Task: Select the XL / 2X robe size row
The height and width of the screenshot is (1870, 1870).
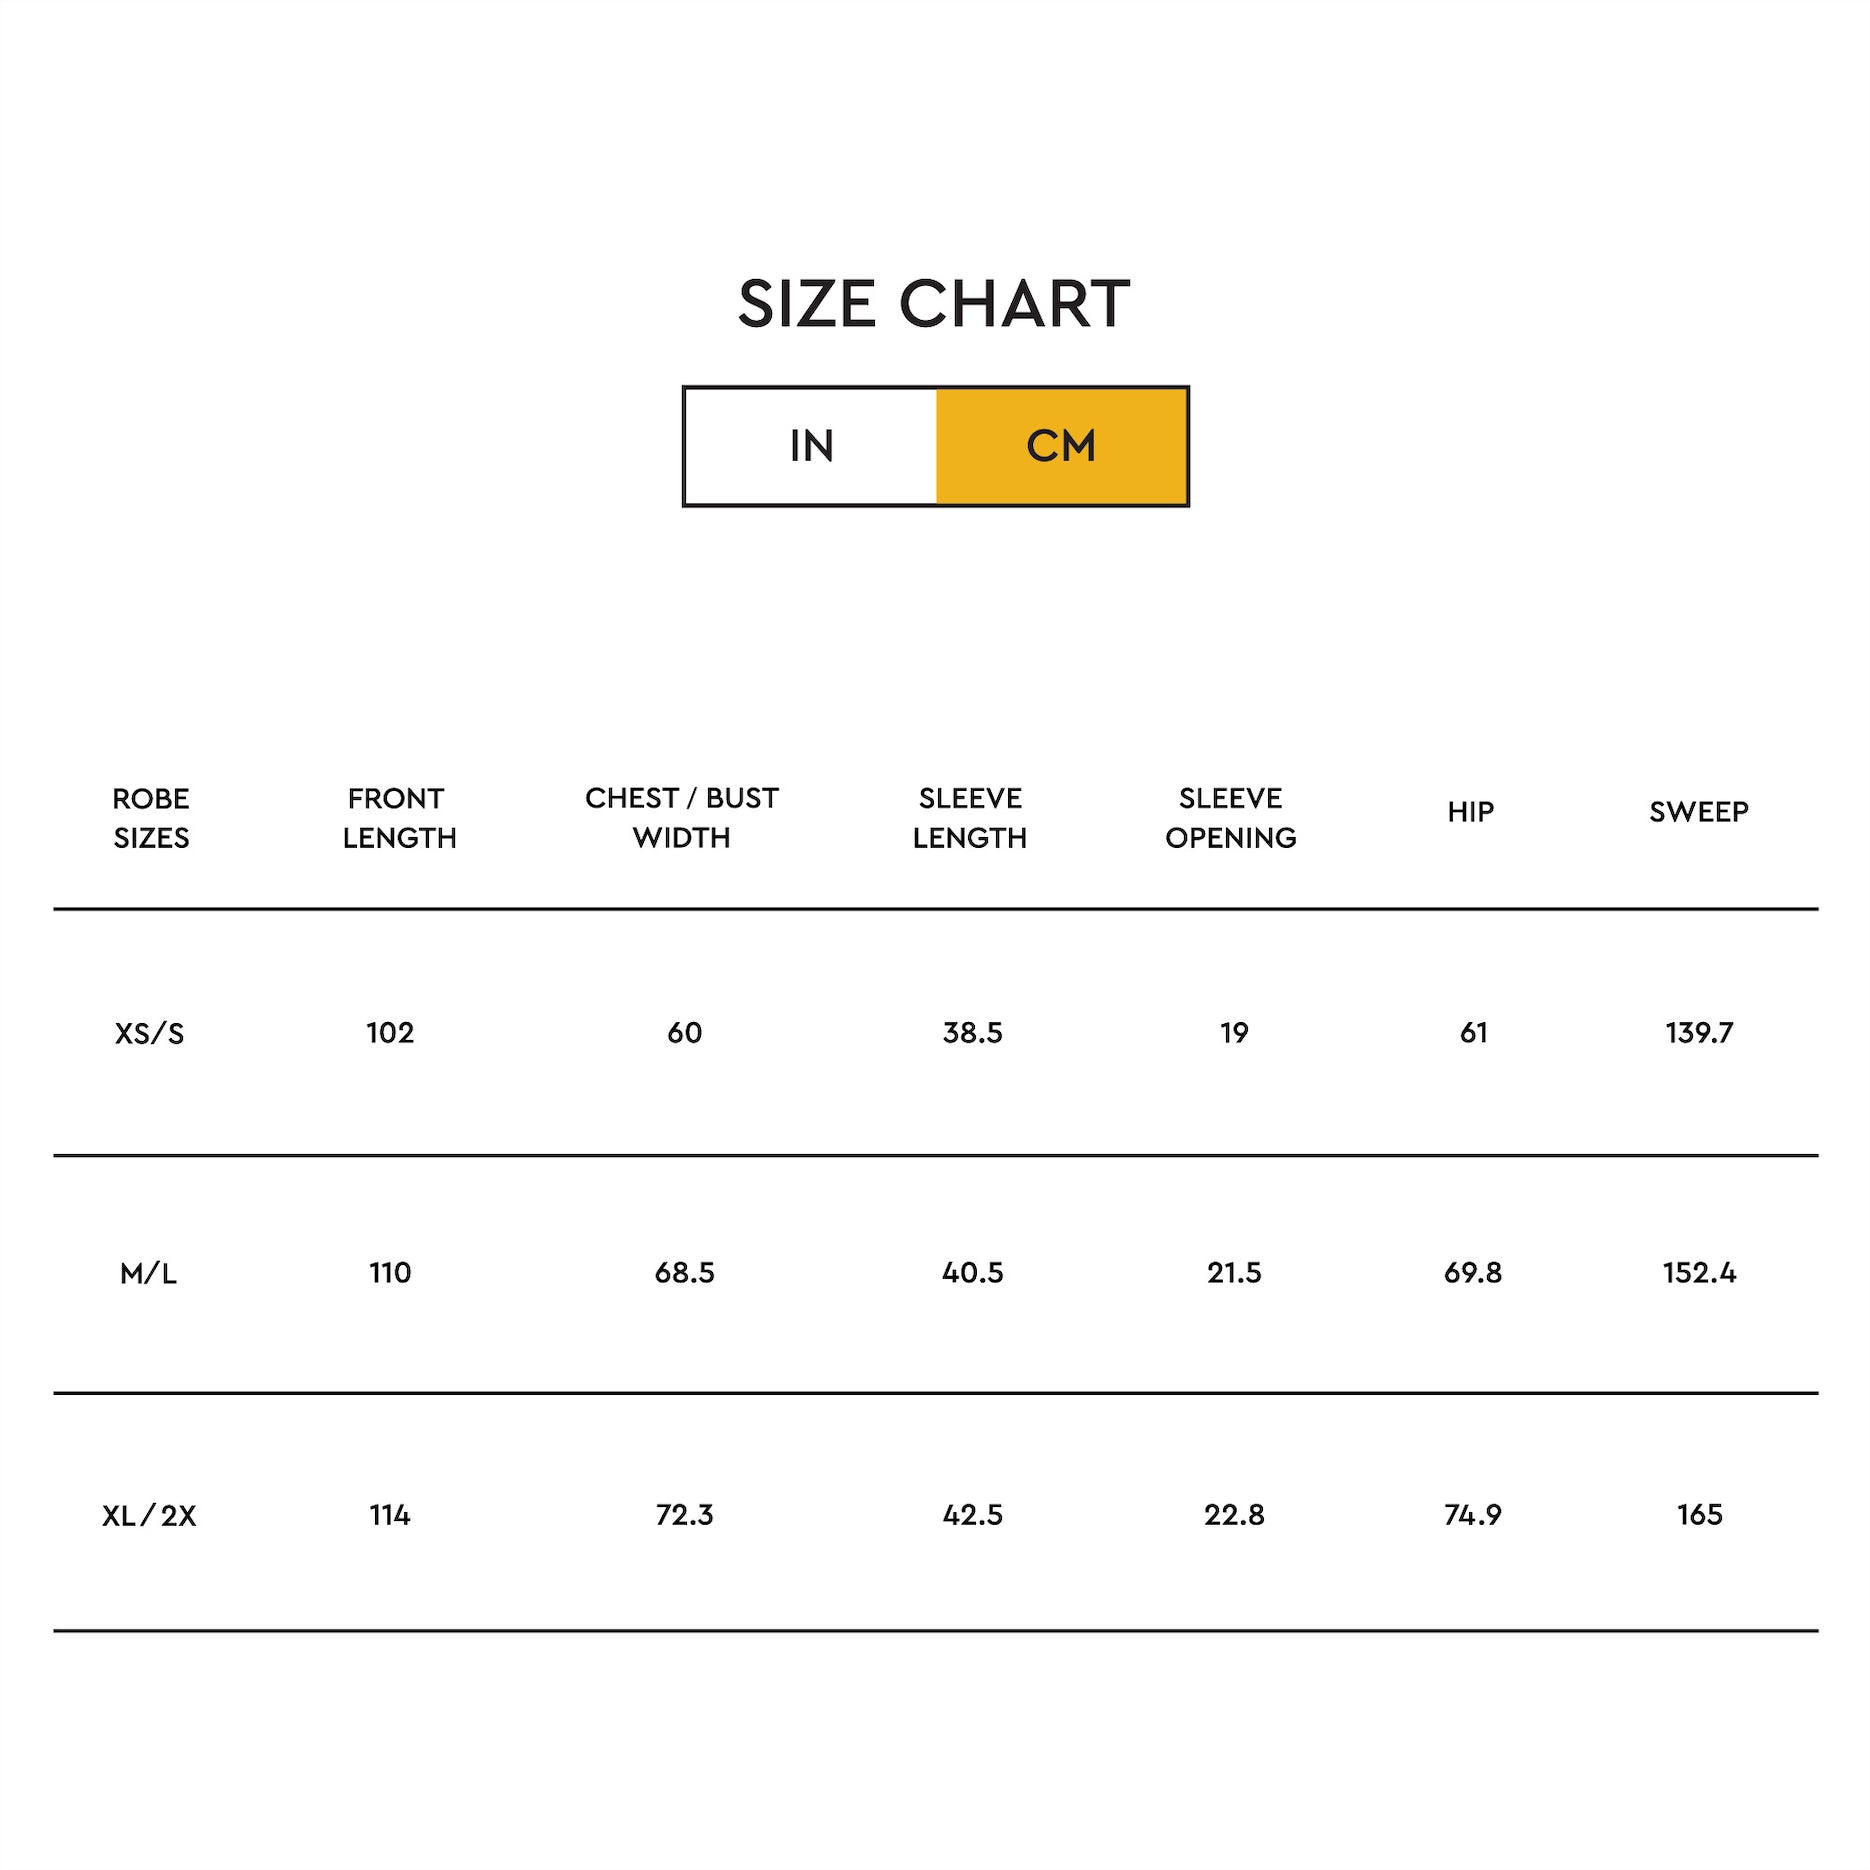Action: (x=935, y=1515)
